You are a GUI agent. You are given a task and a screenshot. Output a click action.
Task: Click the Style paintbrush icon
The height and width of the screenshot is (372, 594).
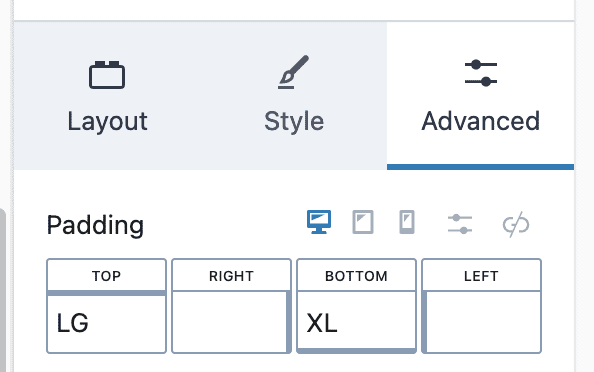(x=294, y=72)
